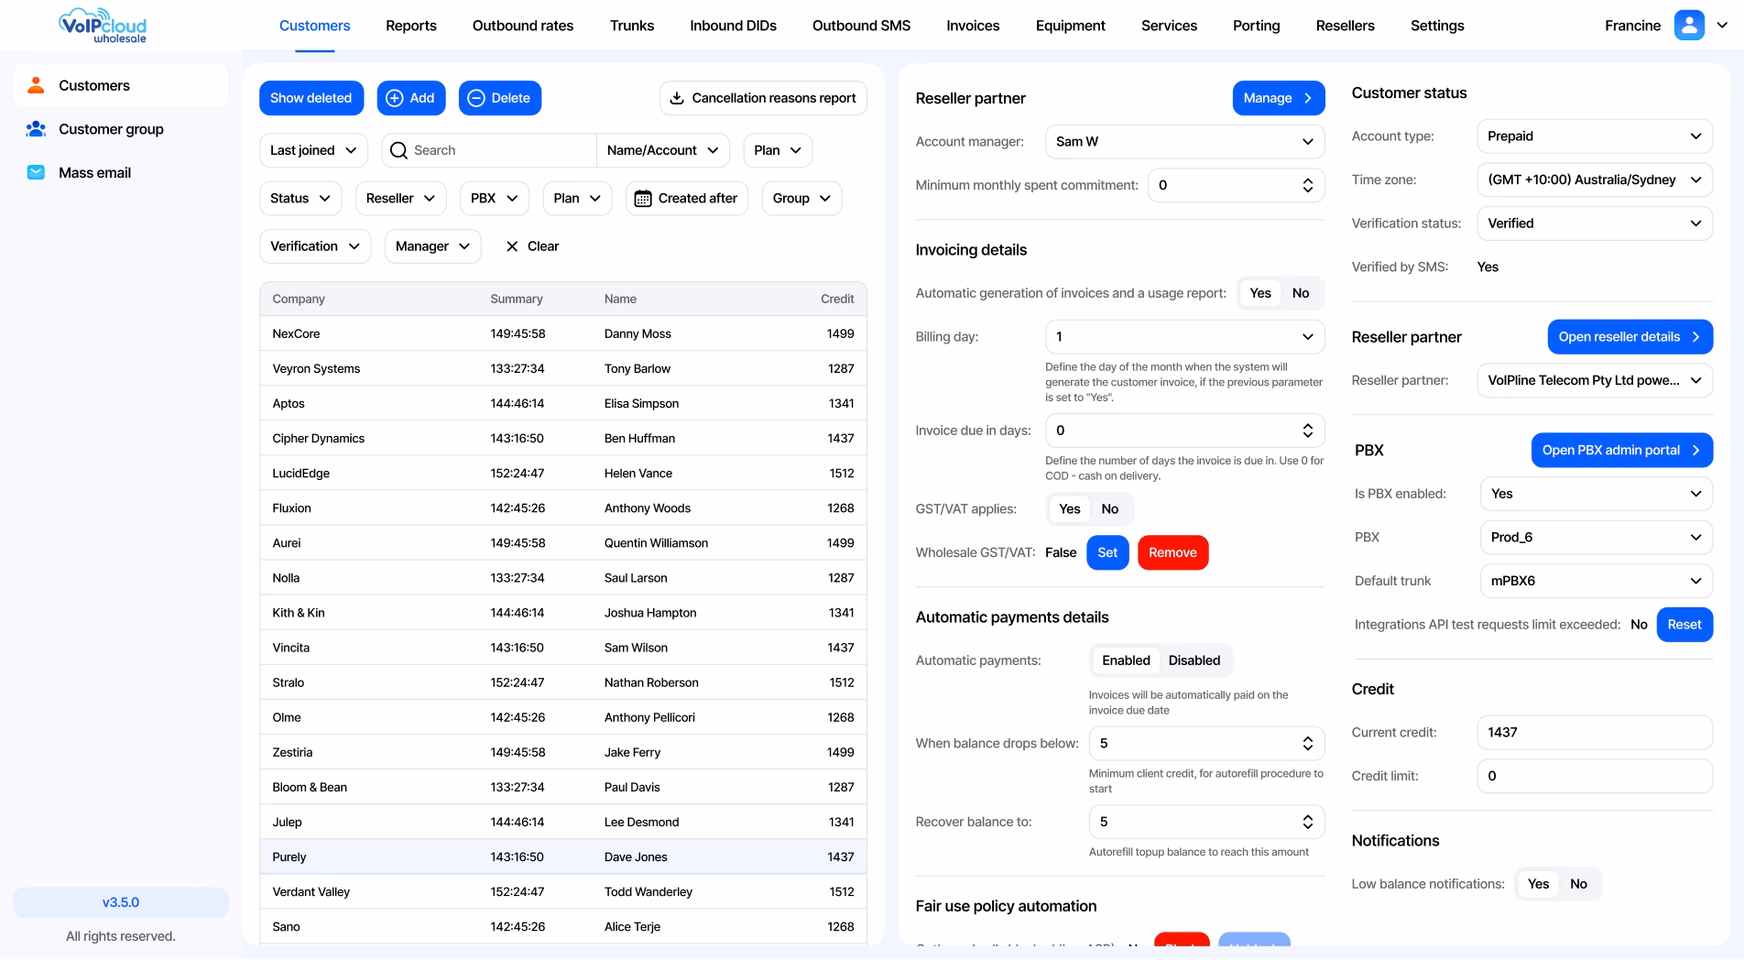Click the Current credit input field
The image size is (1744, 960).
[x=1594, y=733]
